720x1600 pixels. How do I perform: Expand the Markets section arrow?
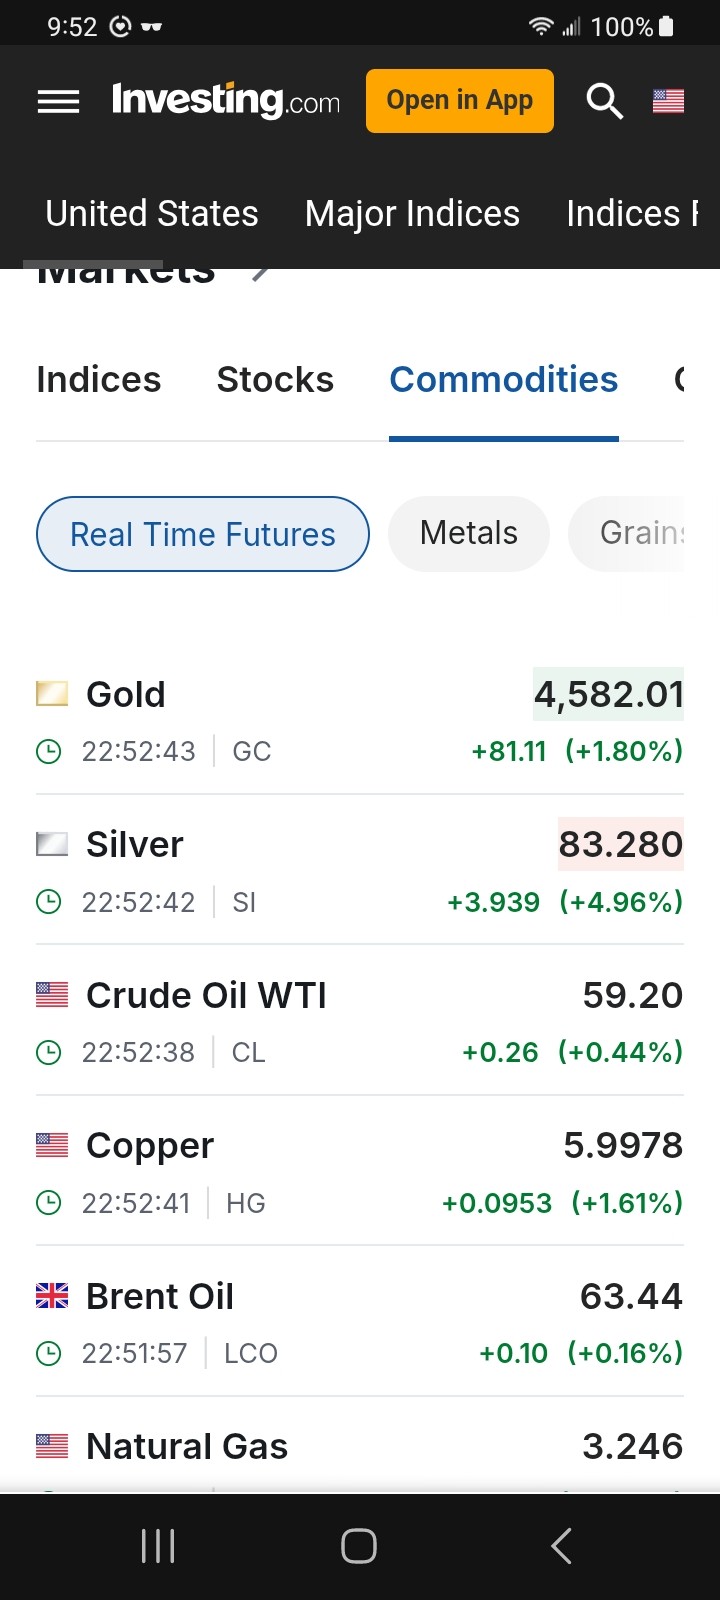coord(262,273)
